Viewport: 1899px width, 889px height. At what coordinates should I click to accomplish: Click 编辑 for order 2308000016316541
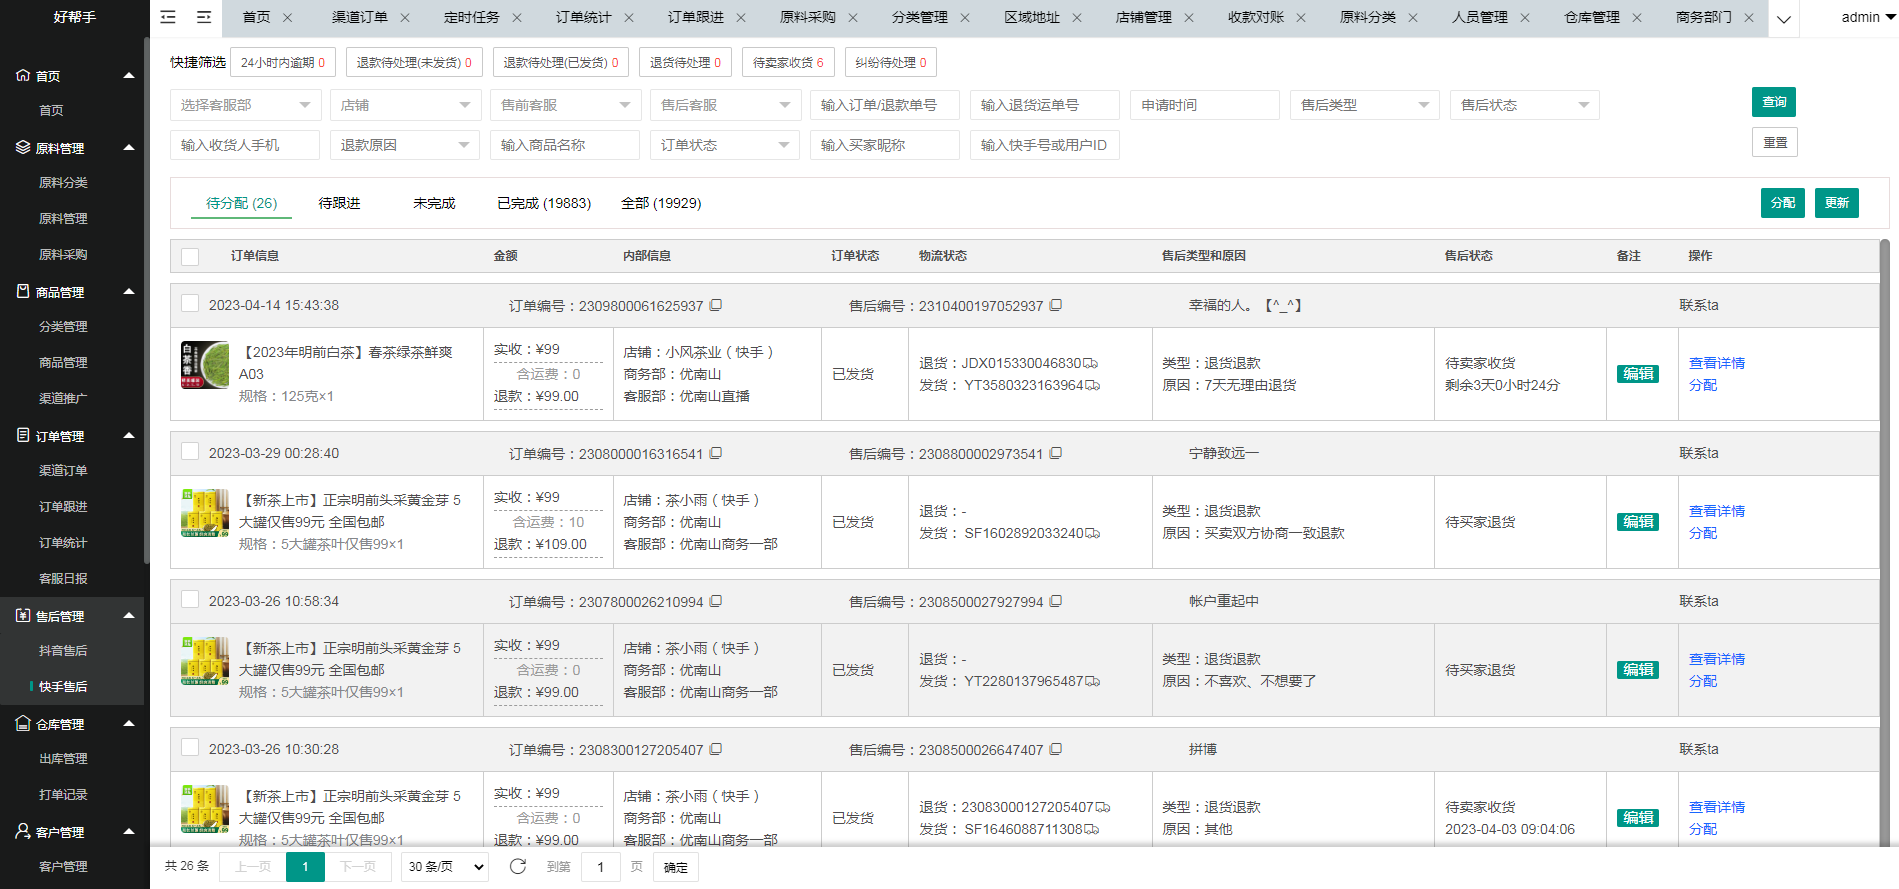coord(1638,522)
